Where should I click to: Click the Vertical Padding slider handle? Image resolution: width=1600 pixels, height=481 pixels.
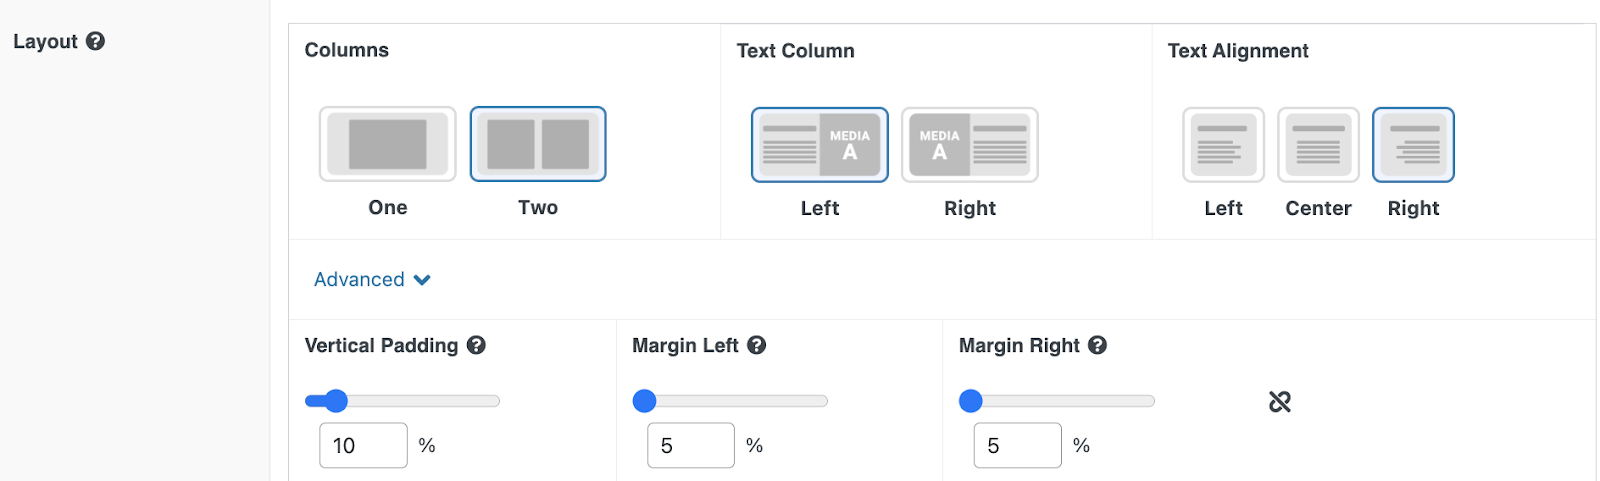(336, 401)
